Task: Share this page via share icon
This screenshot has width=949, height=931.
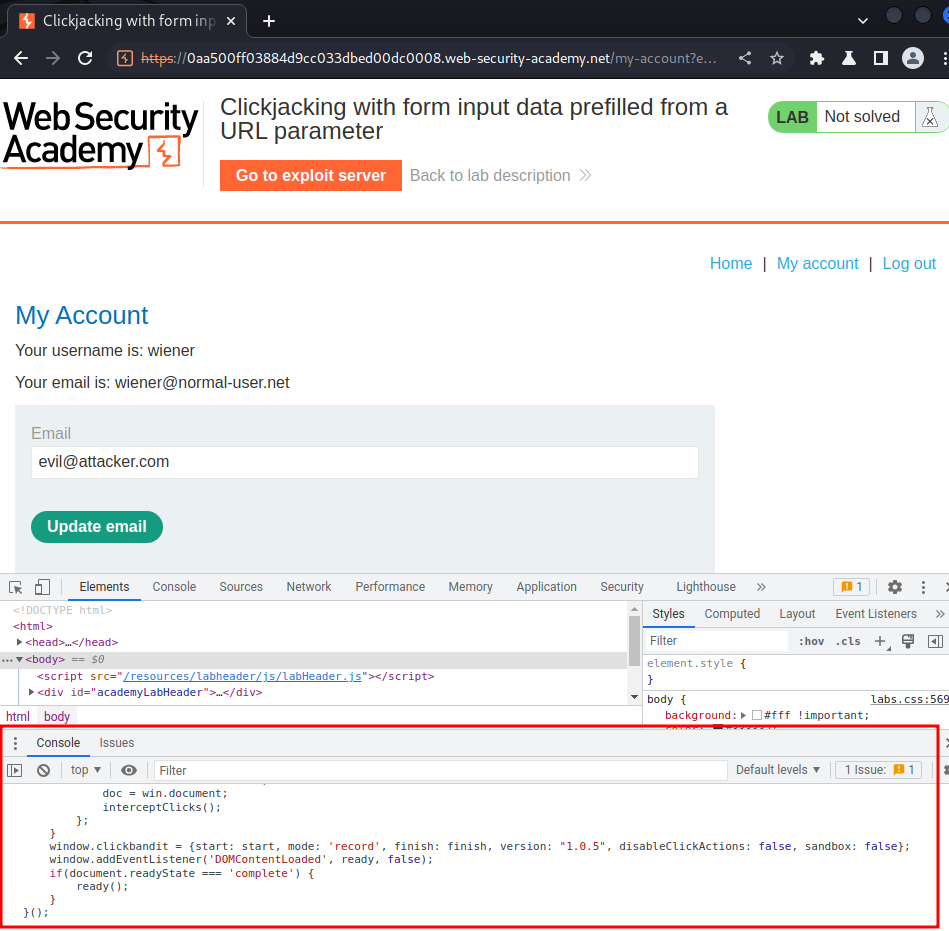Action: pos(745,58)
